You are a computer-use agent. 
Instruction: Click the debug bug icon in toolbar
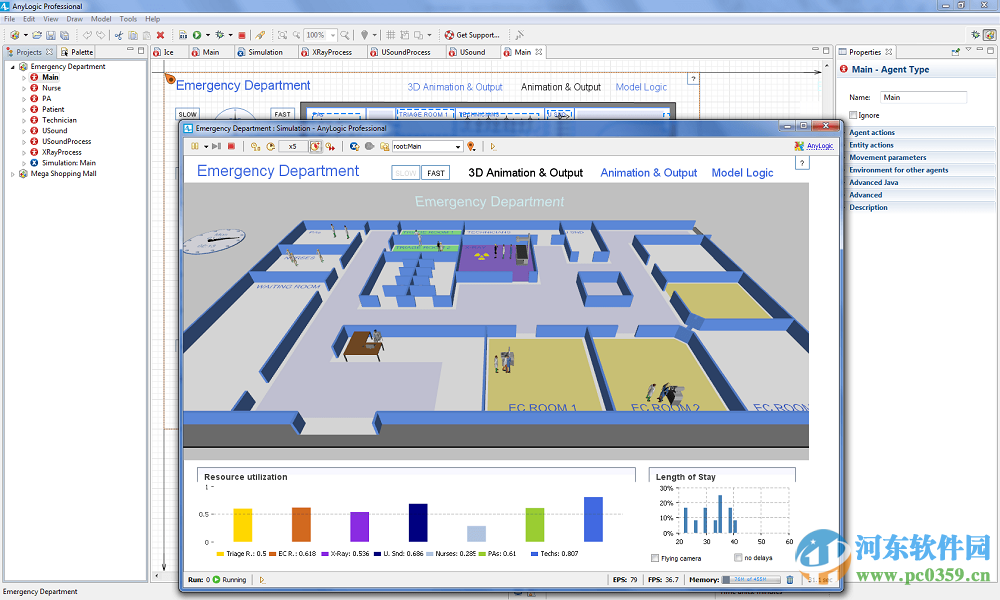point(220,35)
